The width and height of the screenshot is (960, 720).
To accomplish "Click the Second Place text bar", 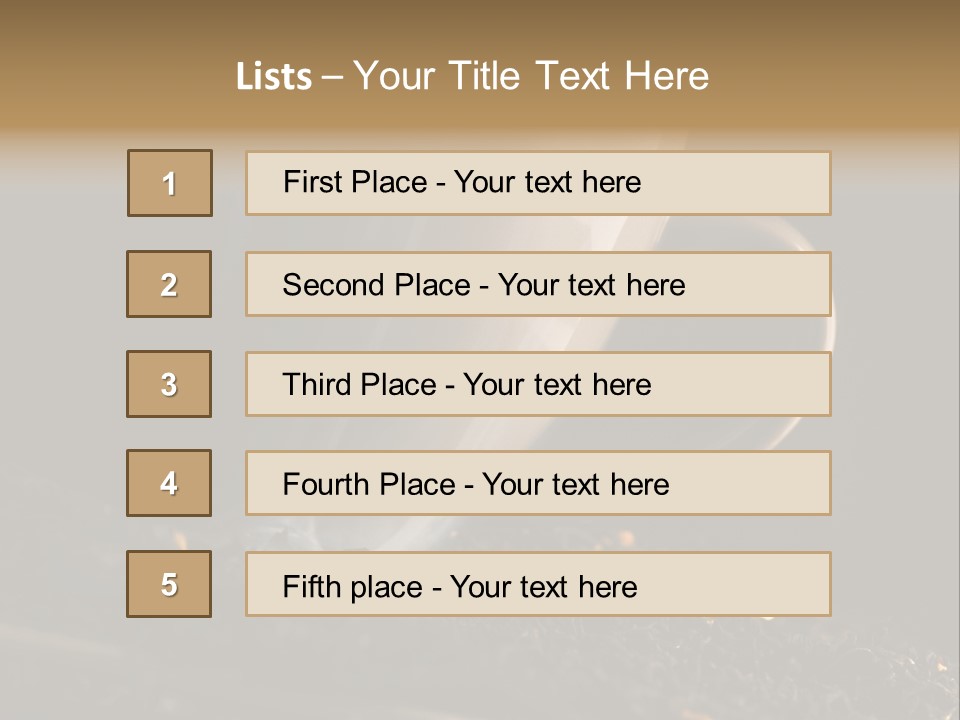I will coord(538,284).
